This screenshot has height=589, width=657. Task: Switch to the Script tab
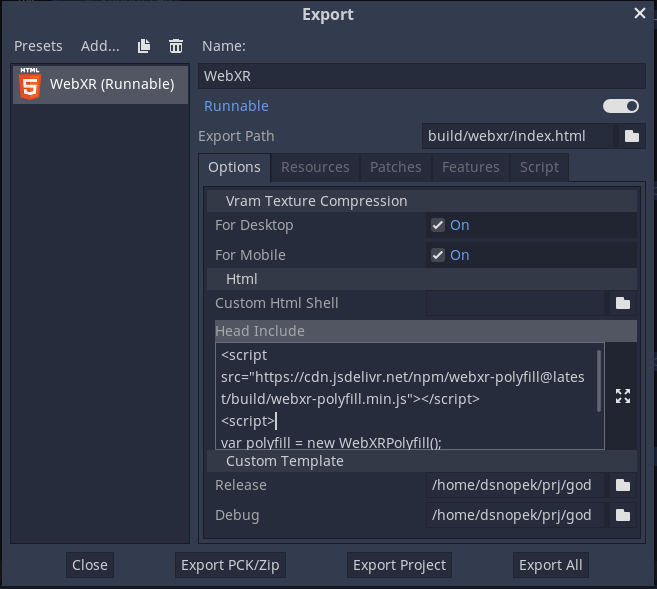539,167
